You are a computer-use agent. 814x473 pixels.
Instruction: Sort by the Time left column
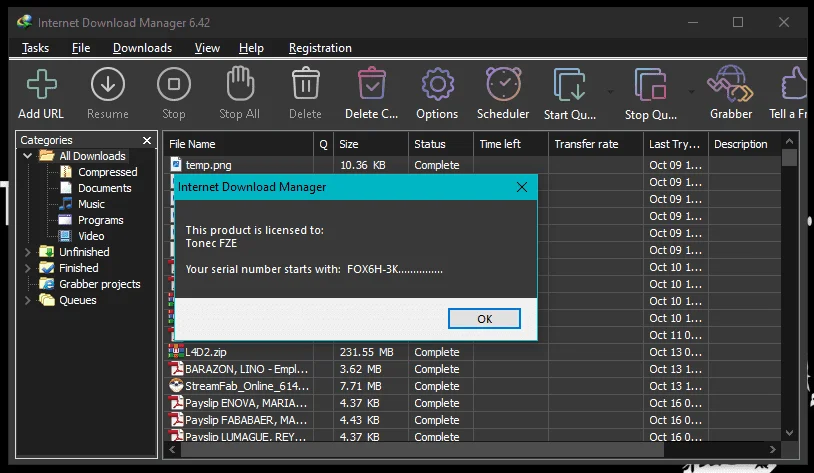[511, 144]
